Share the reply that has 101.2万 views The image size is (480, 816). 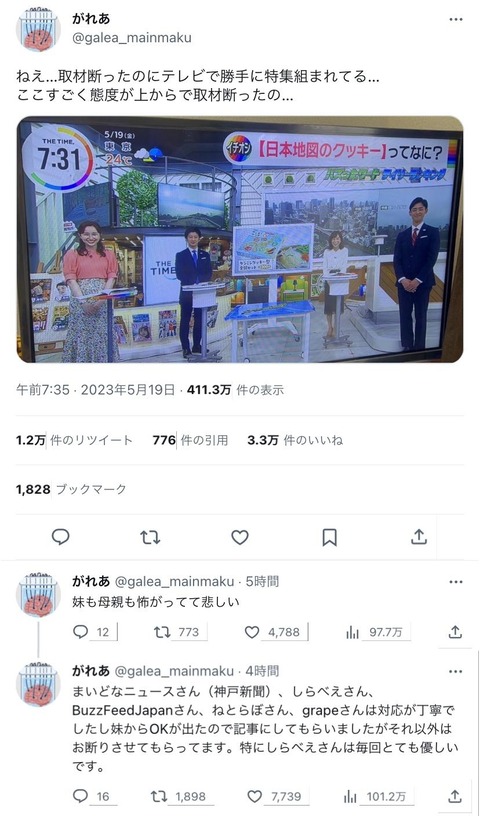[455, 796]
